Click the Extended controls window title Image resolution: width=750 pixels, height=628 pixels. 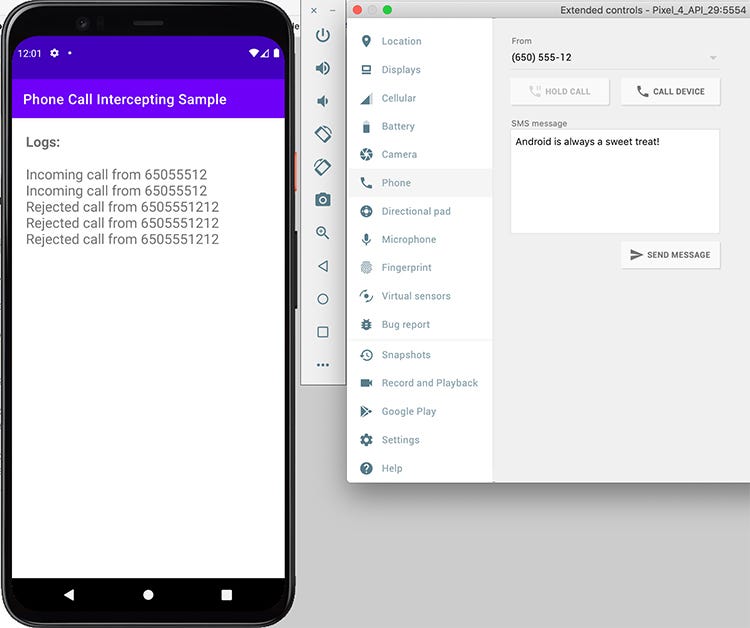[653, 10]
